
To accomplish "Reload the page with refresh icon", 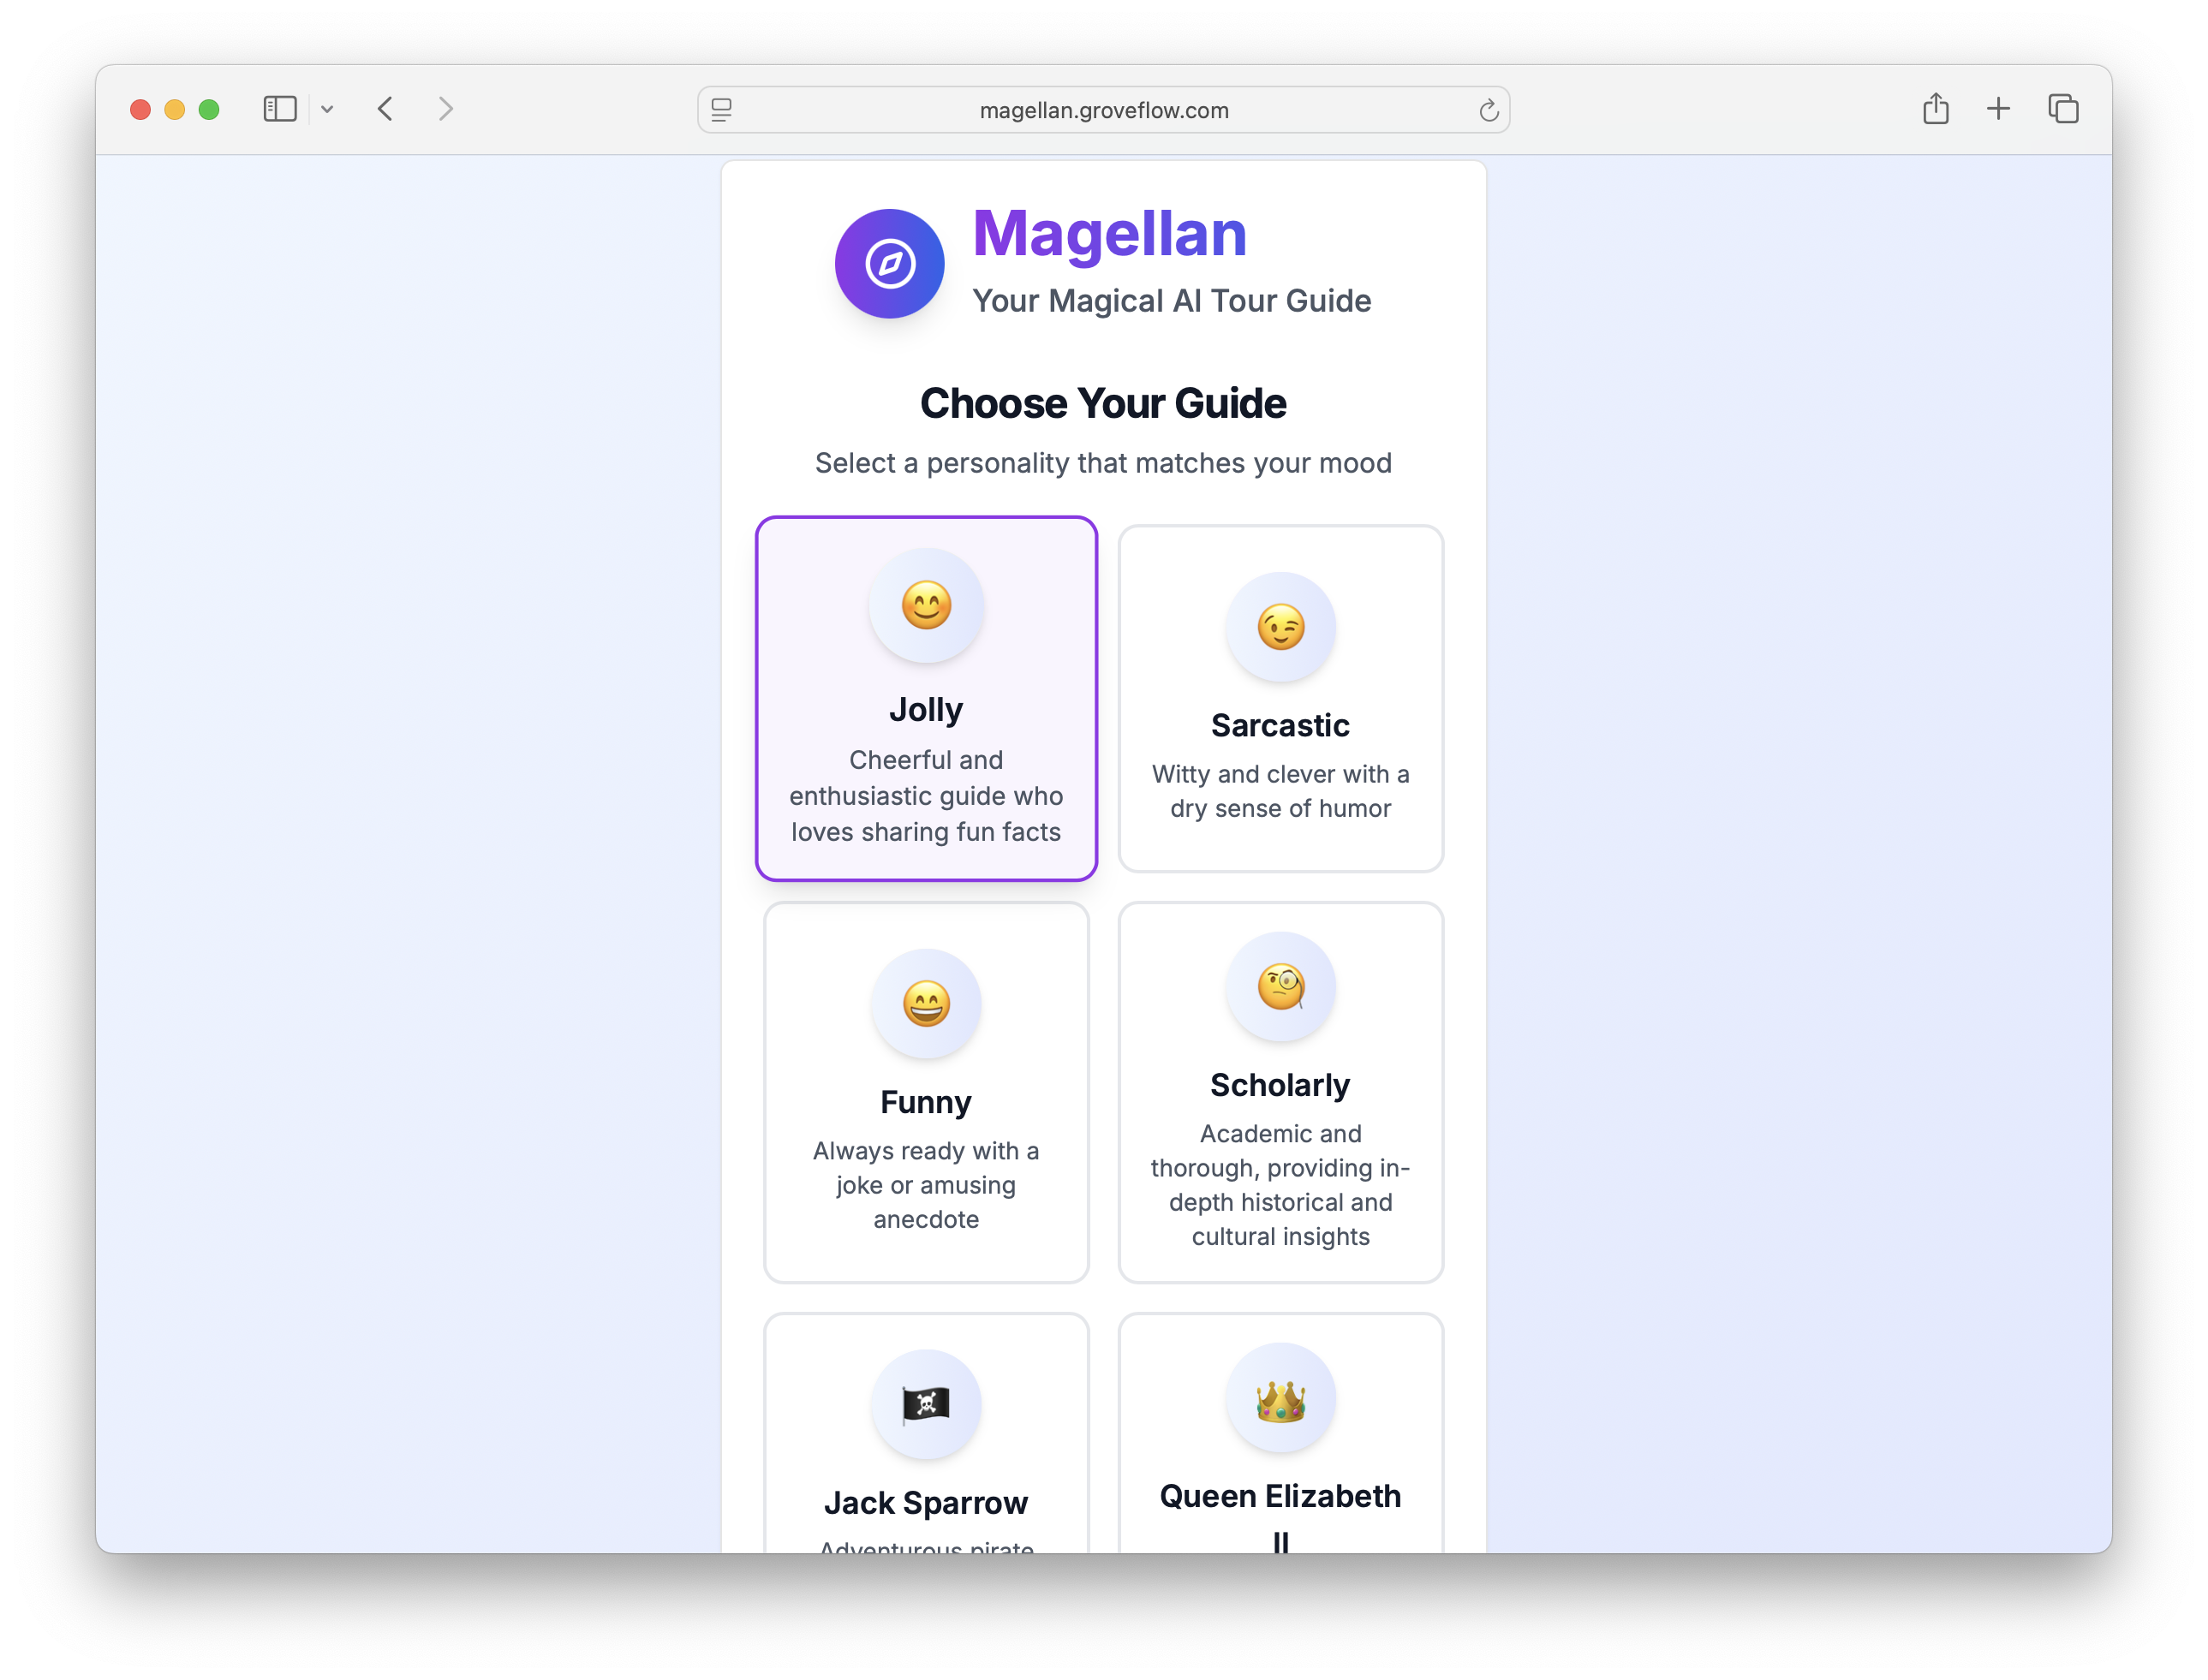I will [1488, 110].
